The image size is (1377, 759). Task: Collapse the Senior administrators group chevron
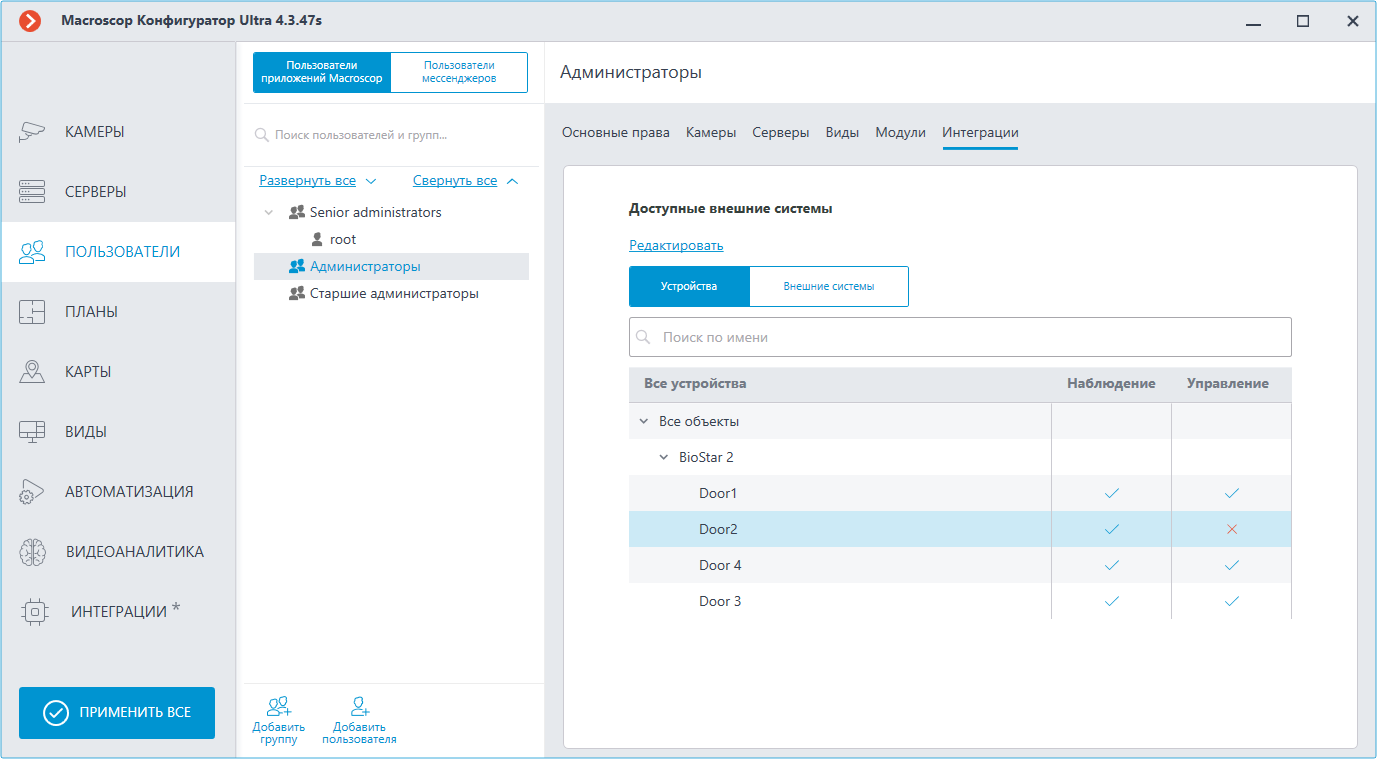pyautogui.click(x=268, y=213)
